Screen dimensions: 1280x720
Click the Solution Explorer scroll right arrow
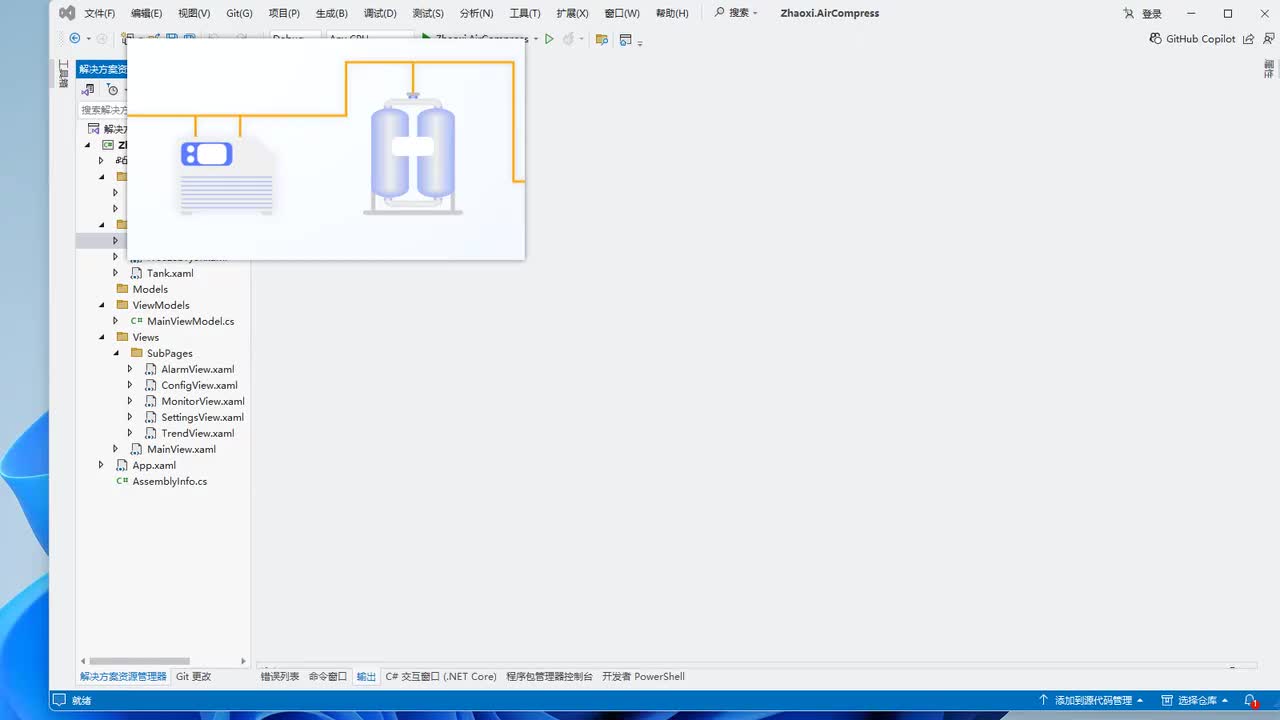[x=243, y=661]
